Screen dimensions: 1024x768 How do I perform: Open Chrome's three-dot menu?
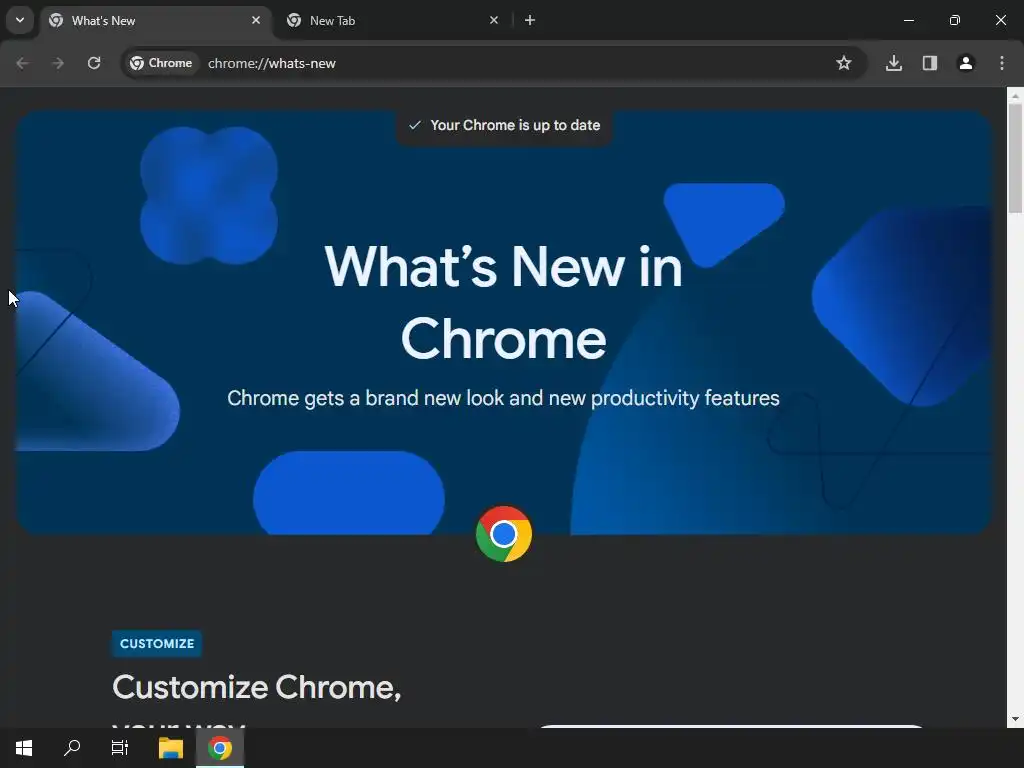tap(1002, 63)
